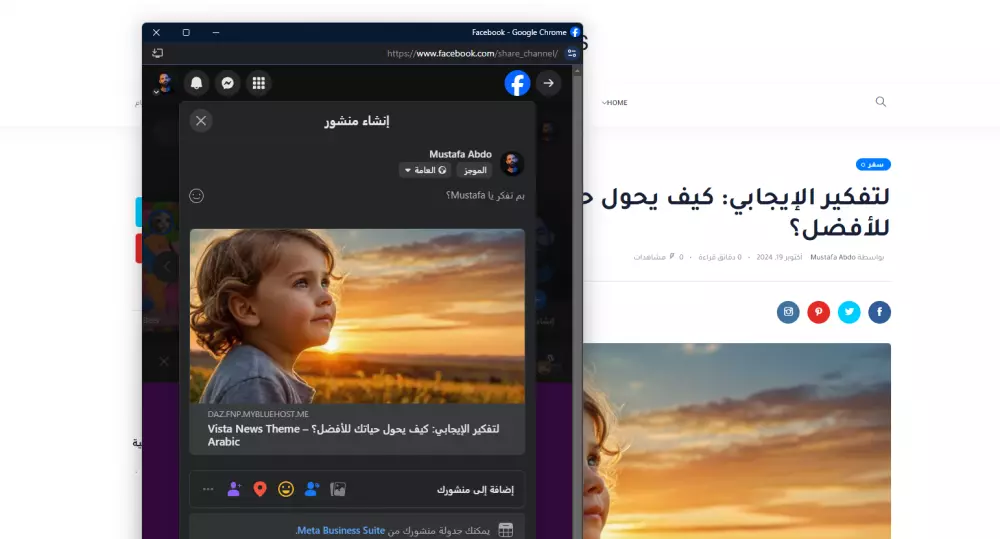Screen dimensions: 1000x539
Task: Click the سفر category badge
Action: [x=873, y=165]
